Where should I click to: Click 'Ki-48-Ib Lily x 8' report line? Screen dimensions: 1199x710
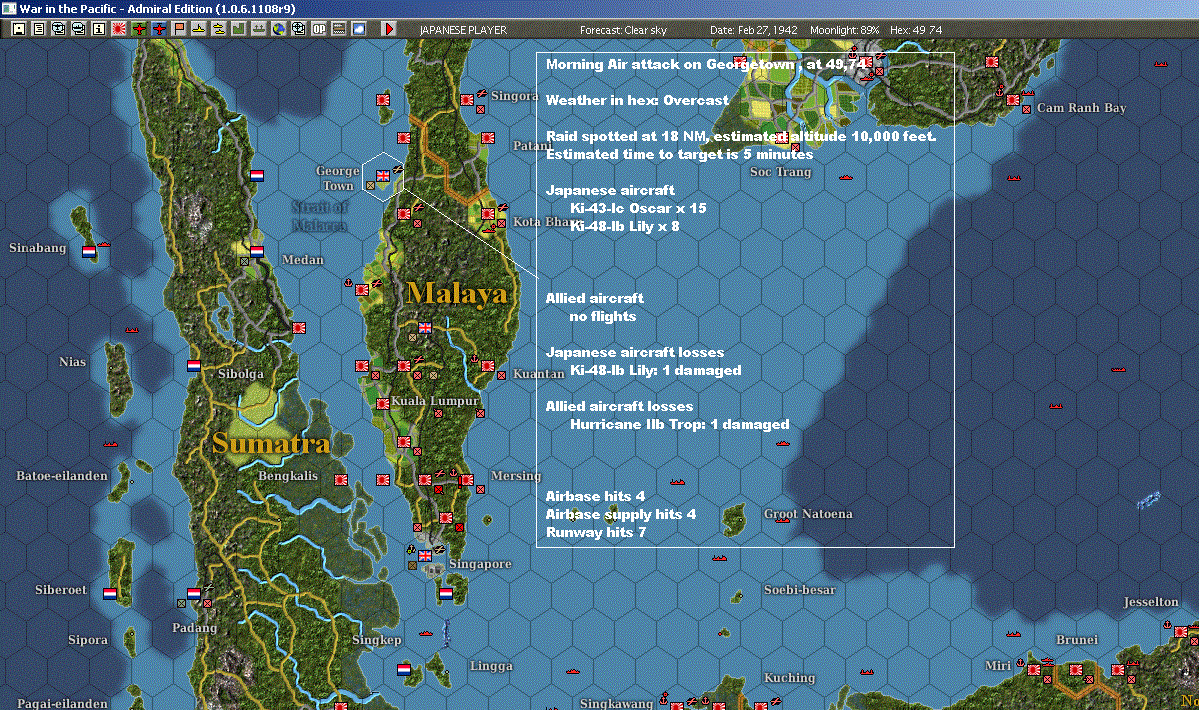click(625, 226)
